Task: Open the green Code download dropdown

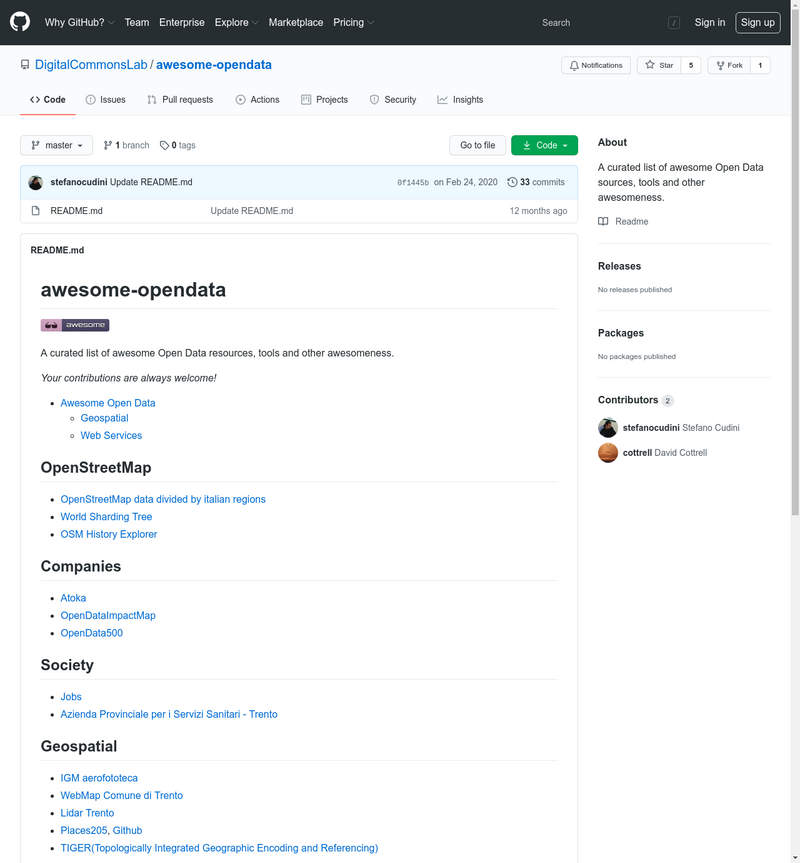Action: pos(544,145)
